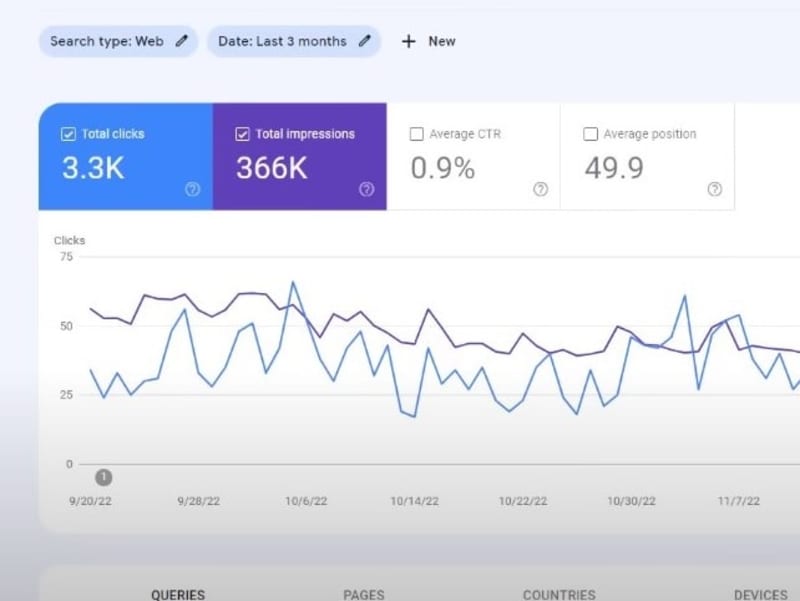
Task: Open the Search type: Web filter chip
Action: [118, 41]
